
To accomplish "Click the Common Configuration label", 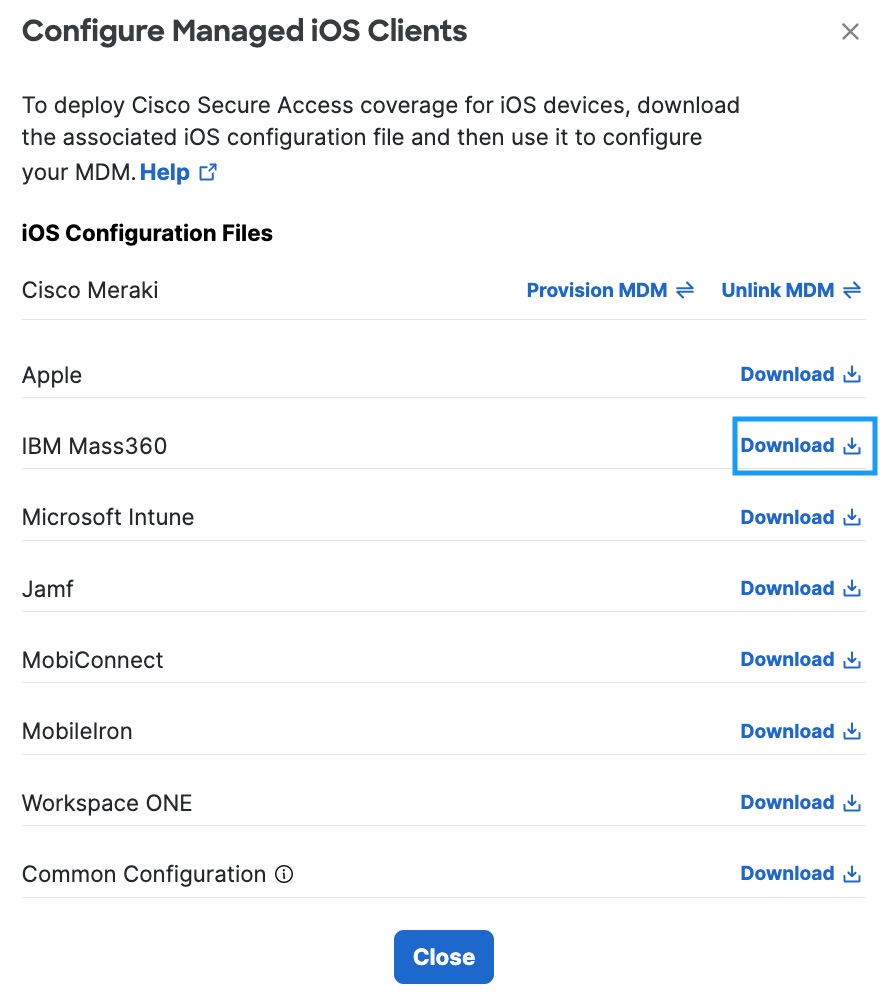I will [144, 874].
